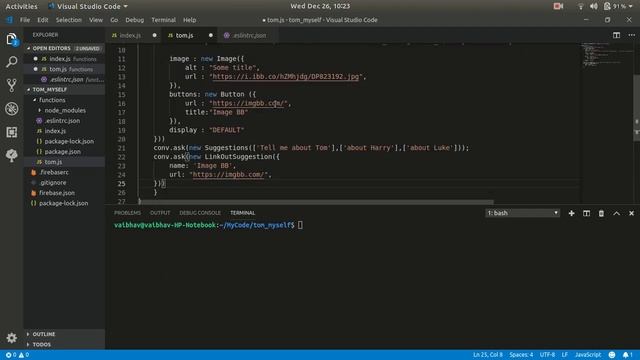This screenshot has width=640, height=360.
Task: Maximize the panel with up chevron
Action: [x=616, y=213]
